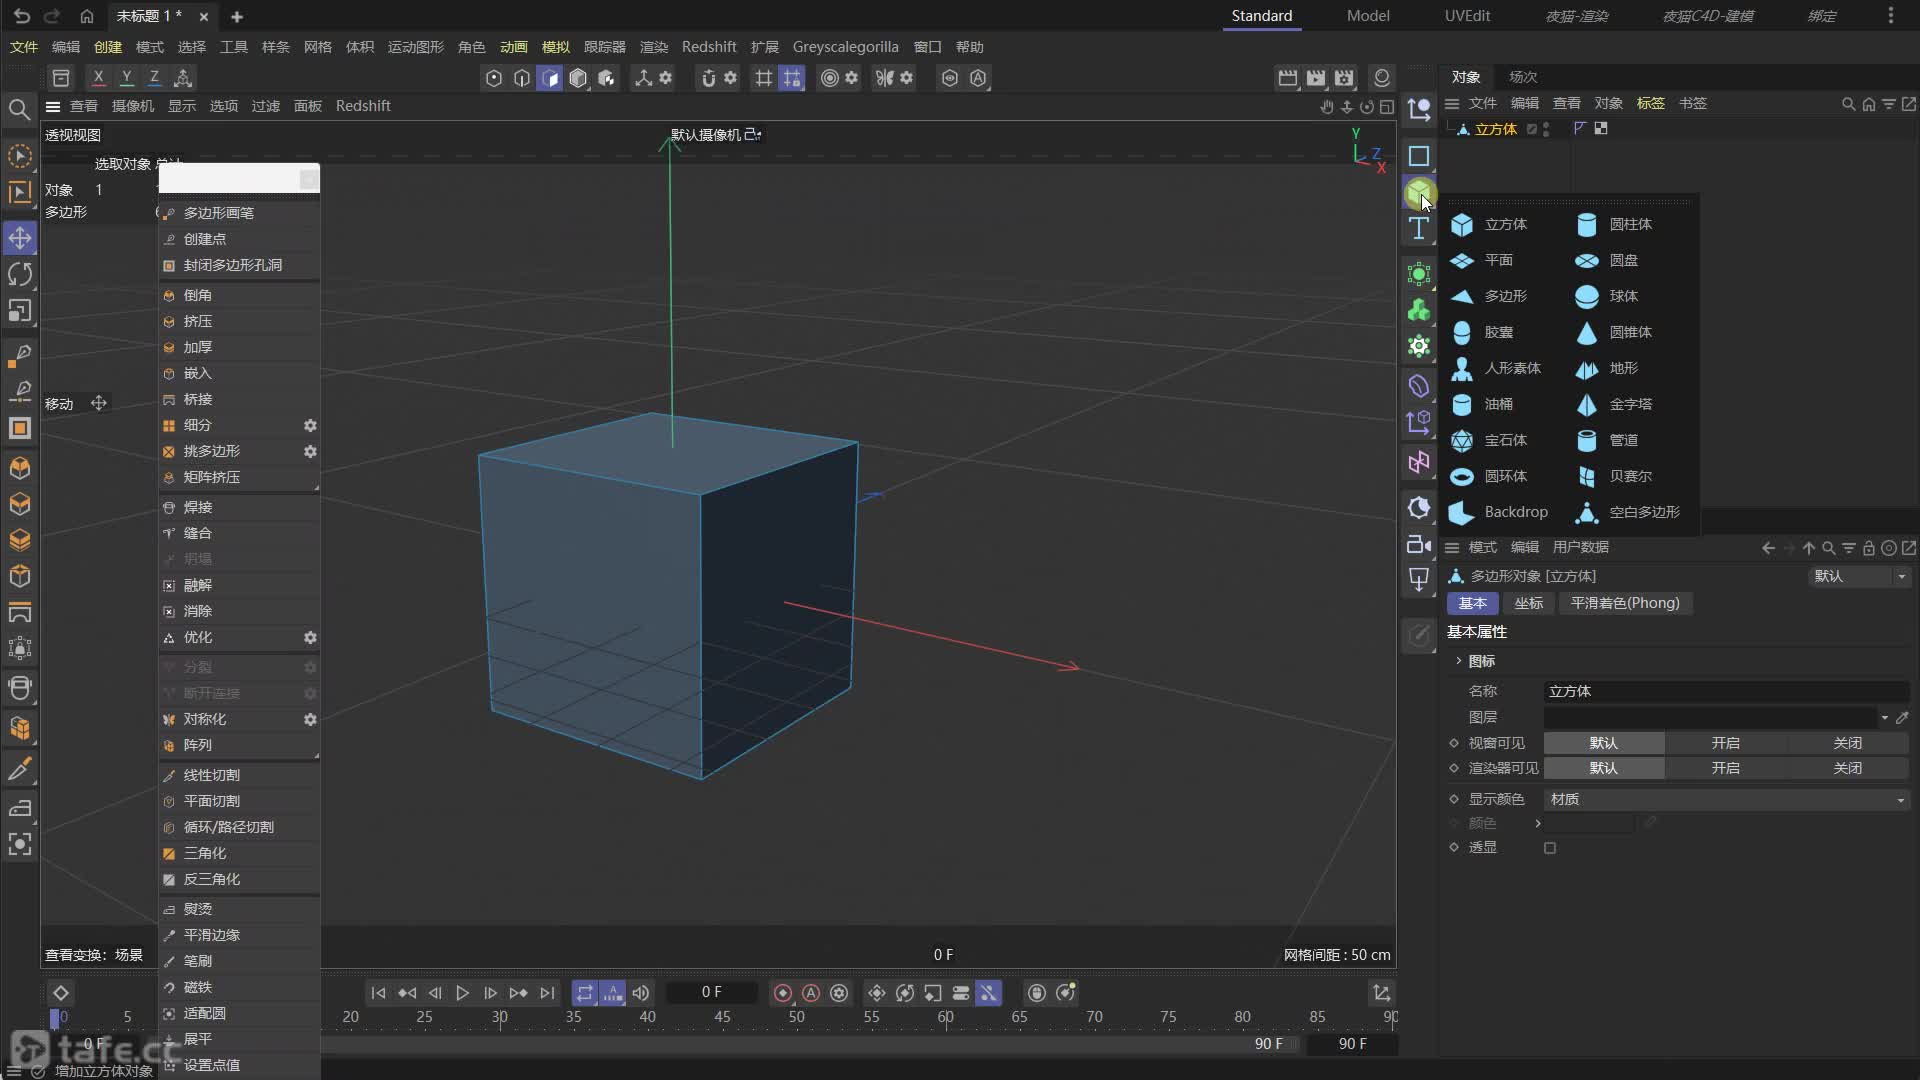This screenshot has height=1080, width=1920.
Task: Pick the 圆锥体 cone primitive
Action: (x=1615, y=332)
